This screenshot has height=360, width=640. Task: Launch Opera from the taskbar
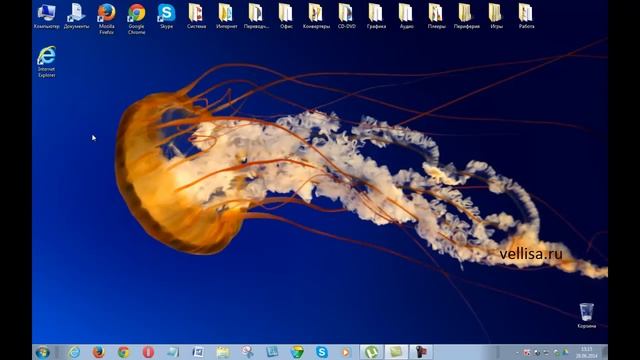[148, 352]
